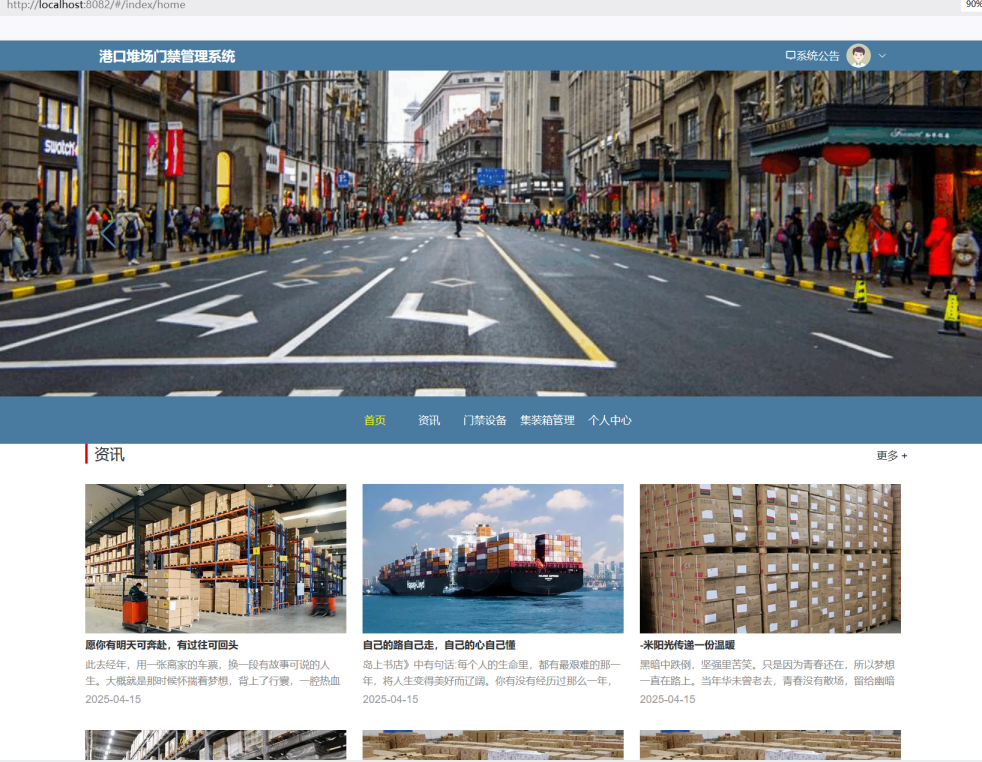Open article titled 自己的路自己走，自己的心自己懂
The width and height of the screenshot is (982, 762).
click(439, 645)
